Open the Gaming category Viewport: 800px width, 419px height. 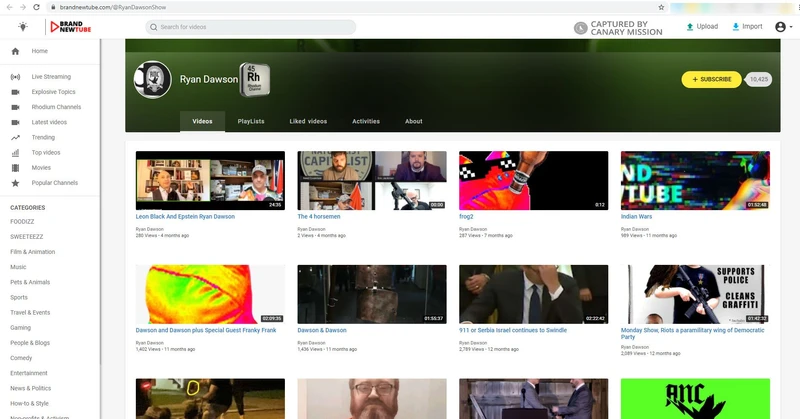(20, 328)
